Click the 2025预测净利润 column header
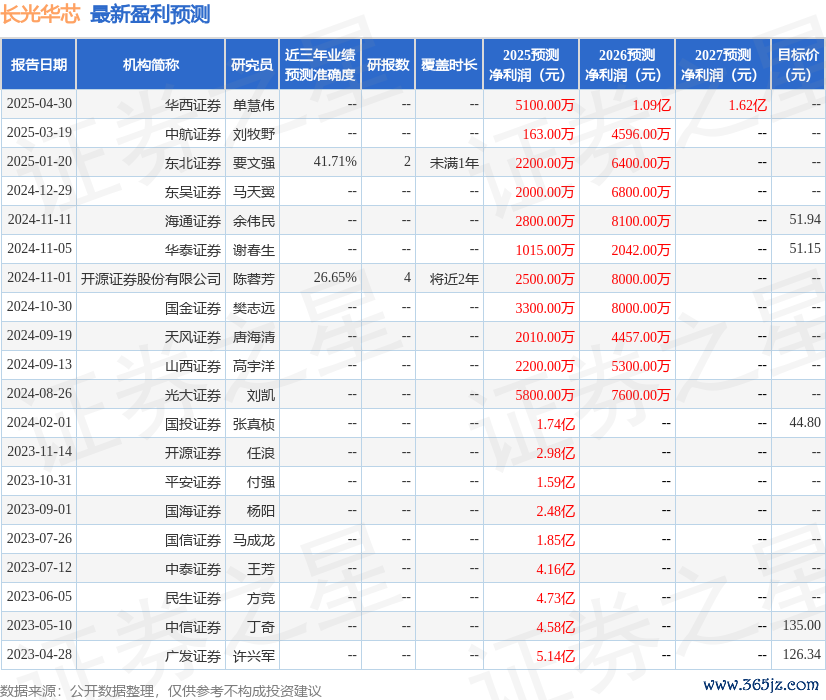This screenshot has height=700, width=826. (x=531, y=64)
